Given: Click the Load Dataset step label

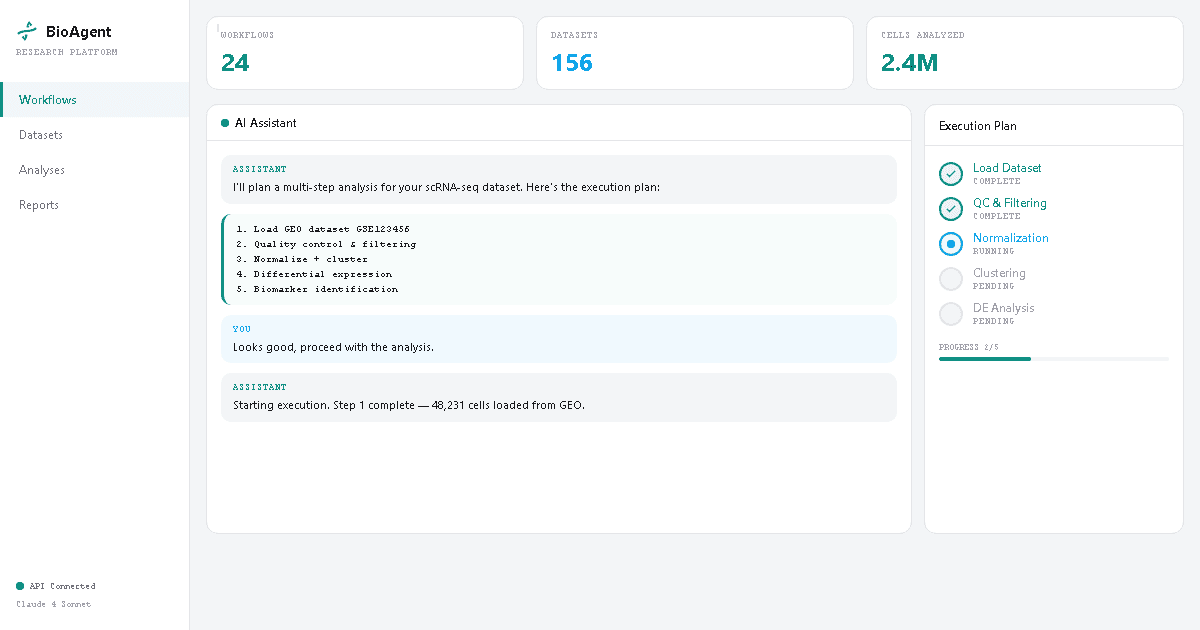Looking at the screenshot, I should click(1006, 167).
